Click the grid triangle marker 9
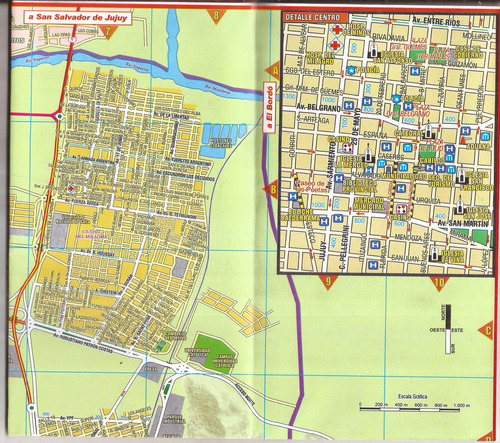Screen dimensions: 500x443 point(328,282)
